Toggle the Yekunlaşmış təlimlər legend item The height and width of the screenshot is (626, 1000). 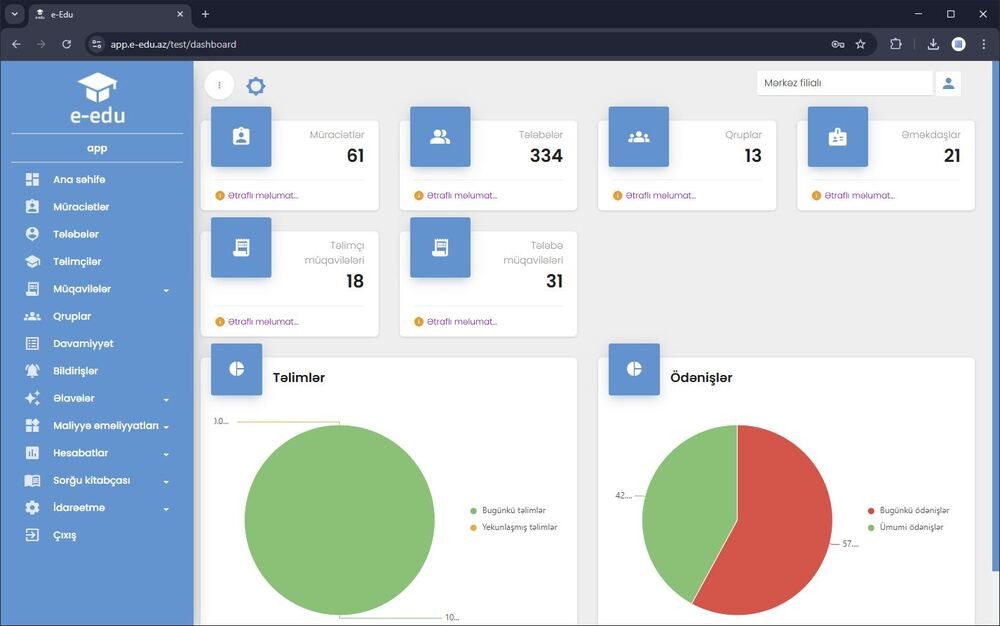click(x=519, y=527)
